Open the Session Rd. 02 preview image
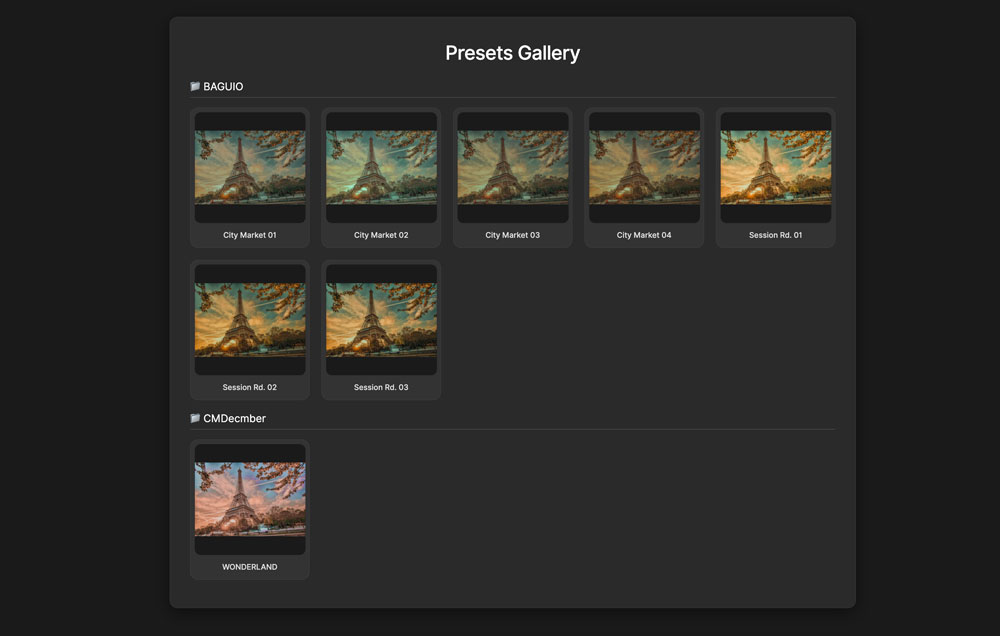Image resolution: width=1000 pixels, height=636 pixels. [250, 319]
